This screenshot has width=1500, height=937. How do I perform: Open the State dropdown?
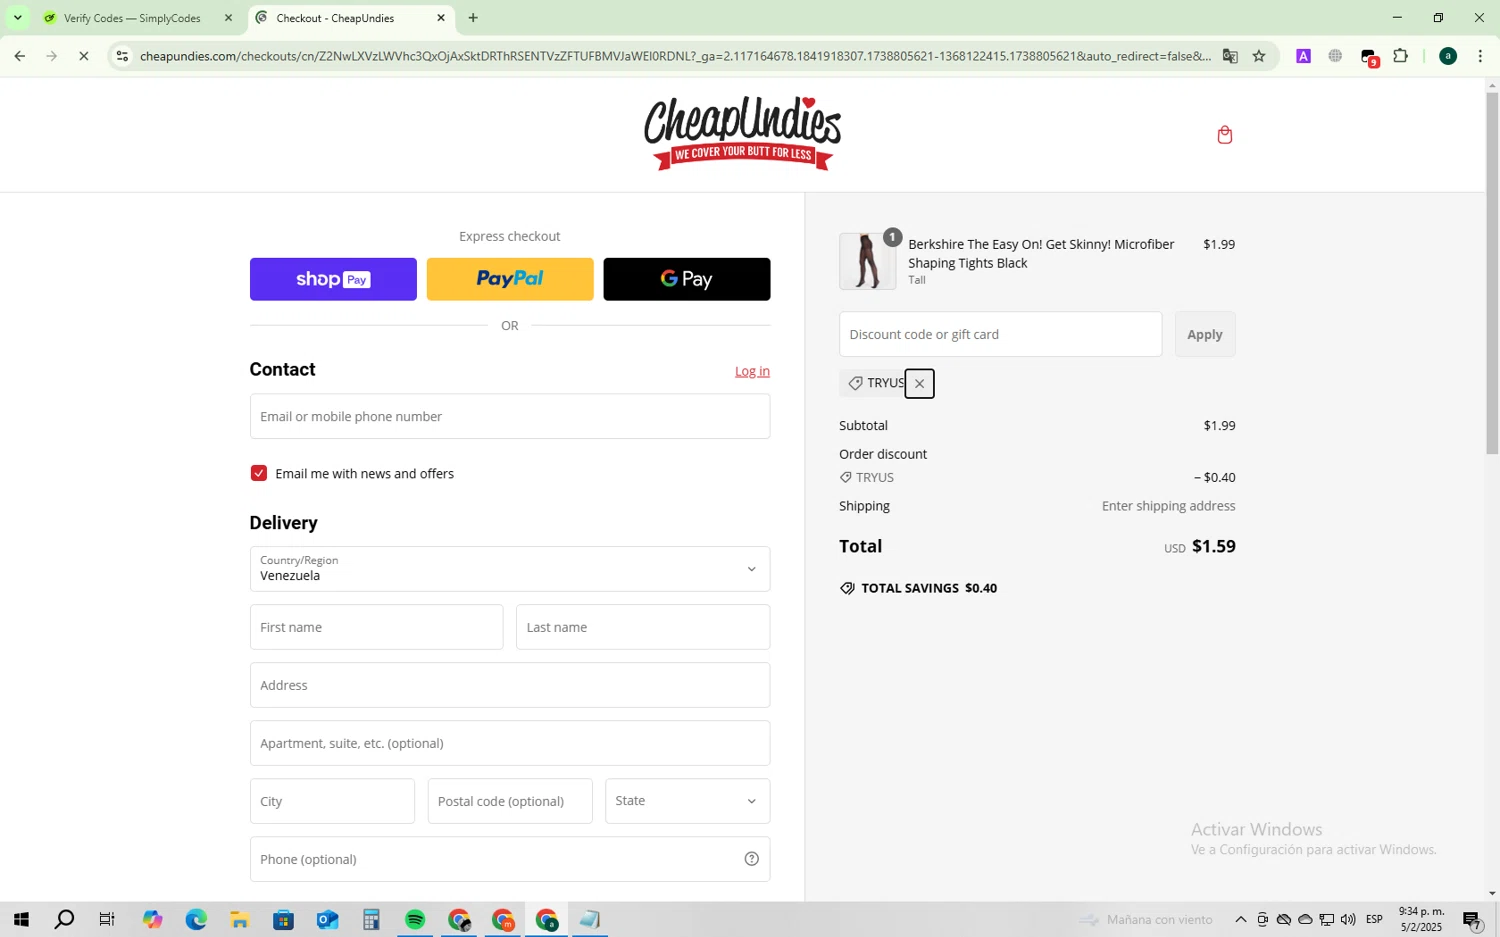point(687,801)
